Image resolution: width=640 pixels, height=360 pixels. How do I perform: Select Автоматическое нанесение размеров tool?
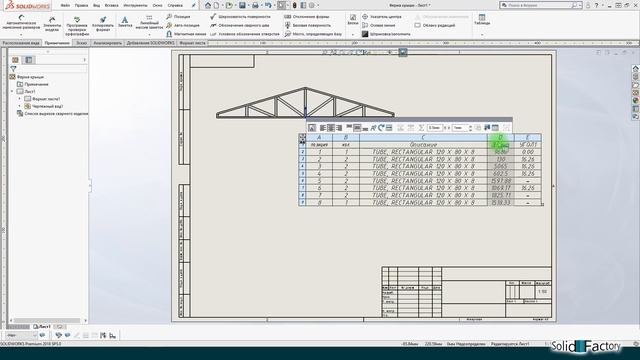pyautogui.click(x=20, y=23)
